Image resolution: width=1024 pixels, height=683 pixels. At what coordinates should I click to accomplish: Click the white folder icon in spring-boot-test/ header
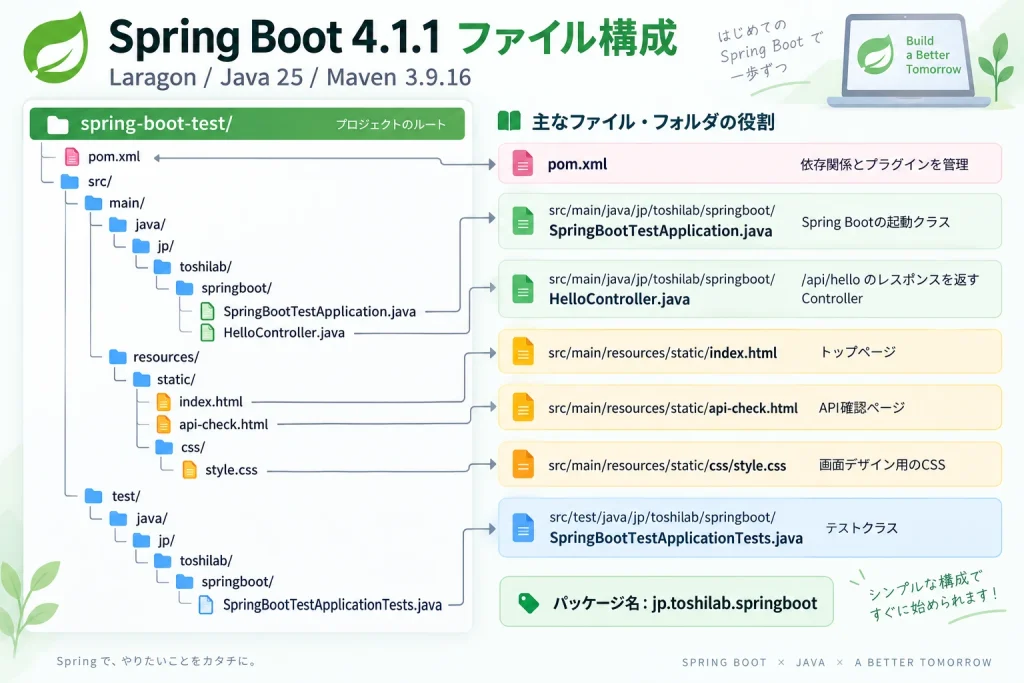pos(57,125)
